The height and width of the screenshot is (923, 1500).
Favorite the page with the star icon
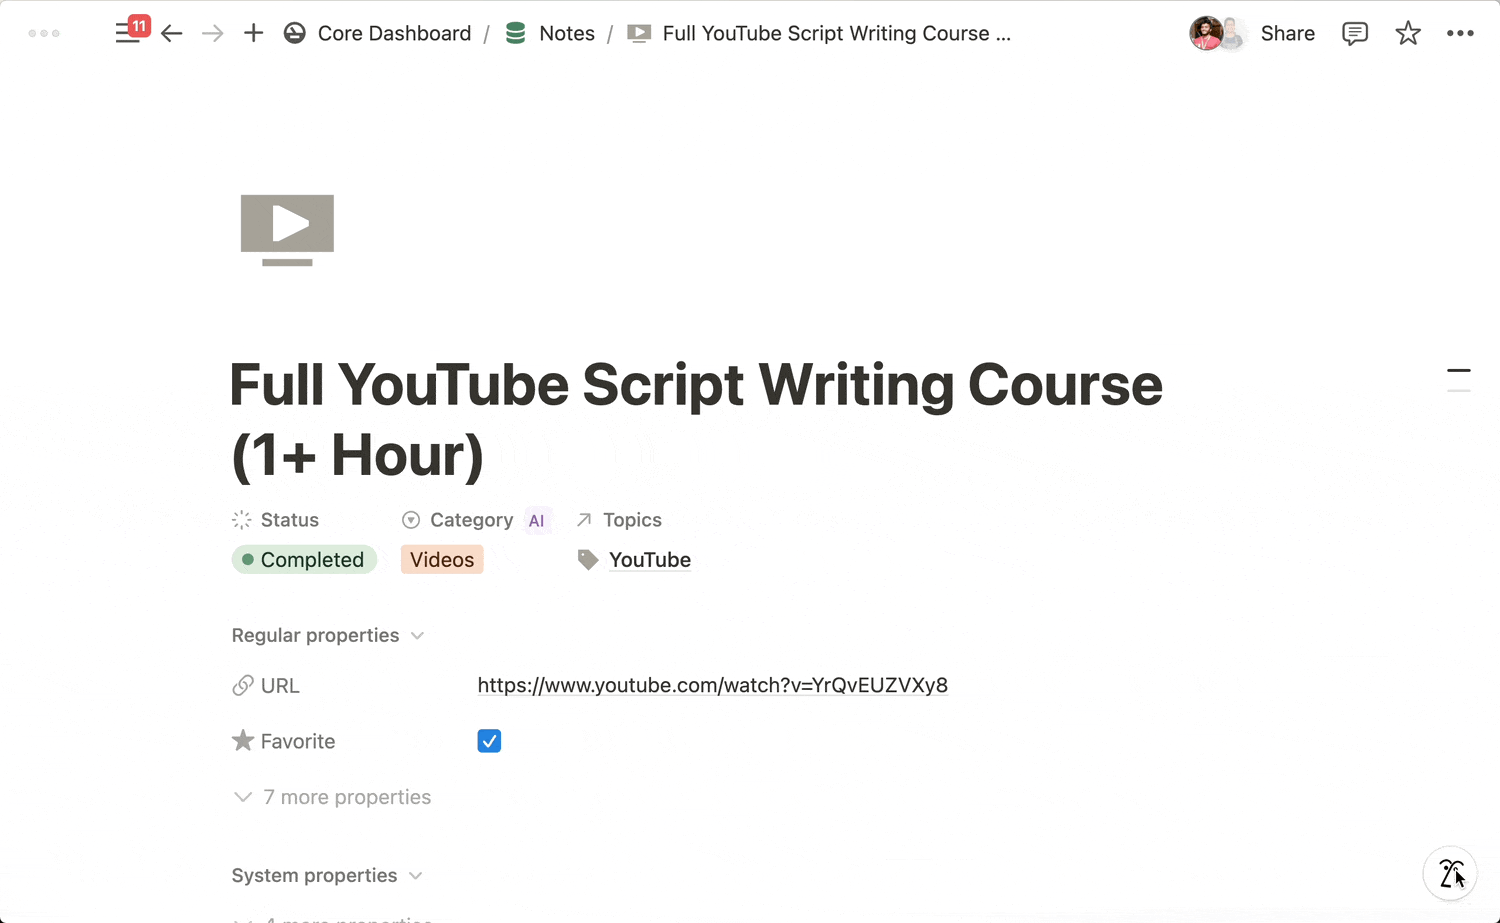coord(1408,33)
